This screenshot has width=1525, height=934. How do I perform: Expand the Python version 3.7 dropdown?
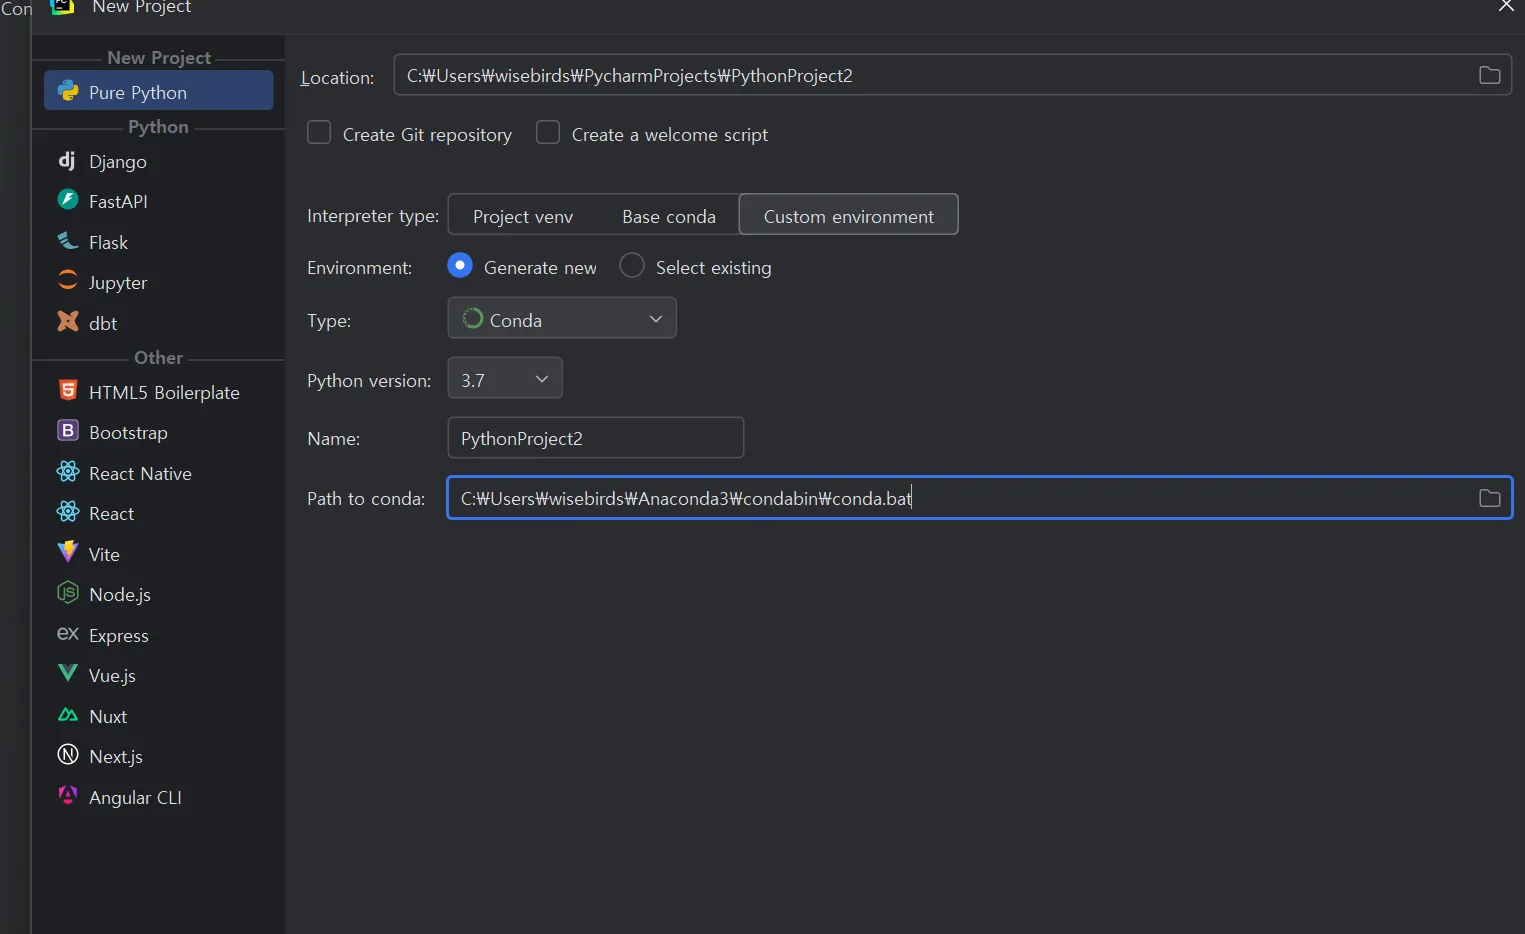tap(505, 379)
